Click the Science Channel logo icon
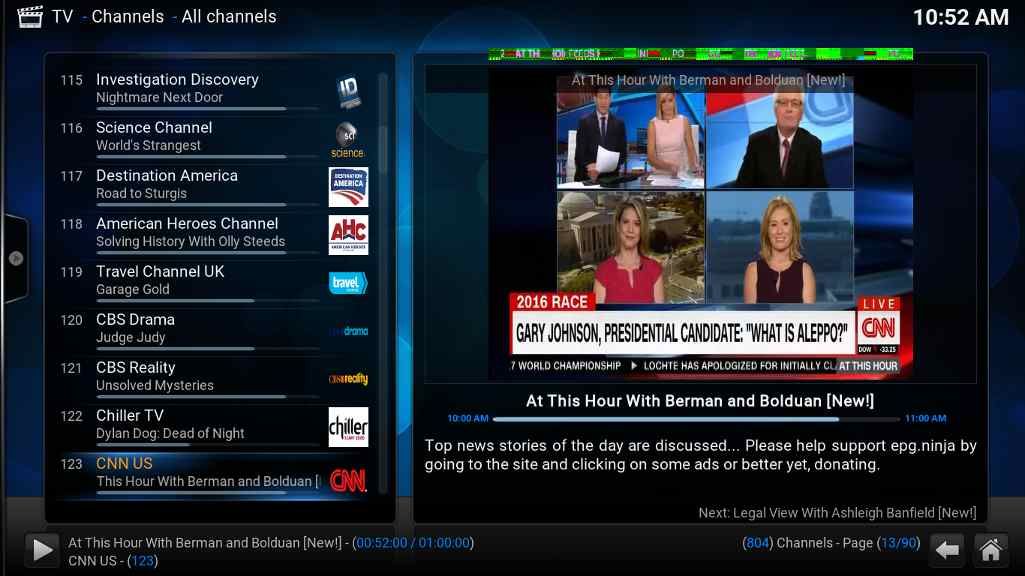Image resolution: width=1025 pixels, height=576 pixels. click(347, 139)
